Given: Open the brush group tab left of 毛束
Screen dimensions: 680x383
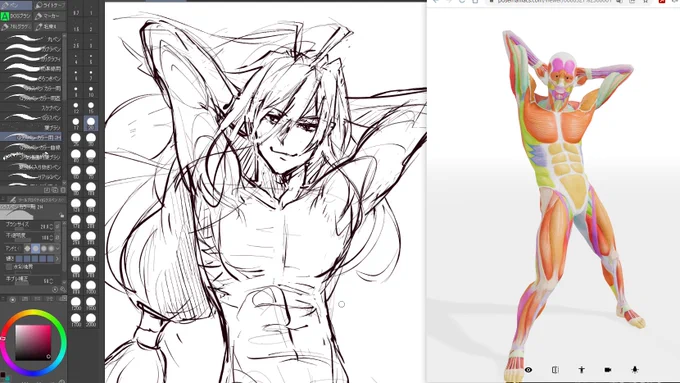Looking at the screenshot, I should click(x=16, y=27).
